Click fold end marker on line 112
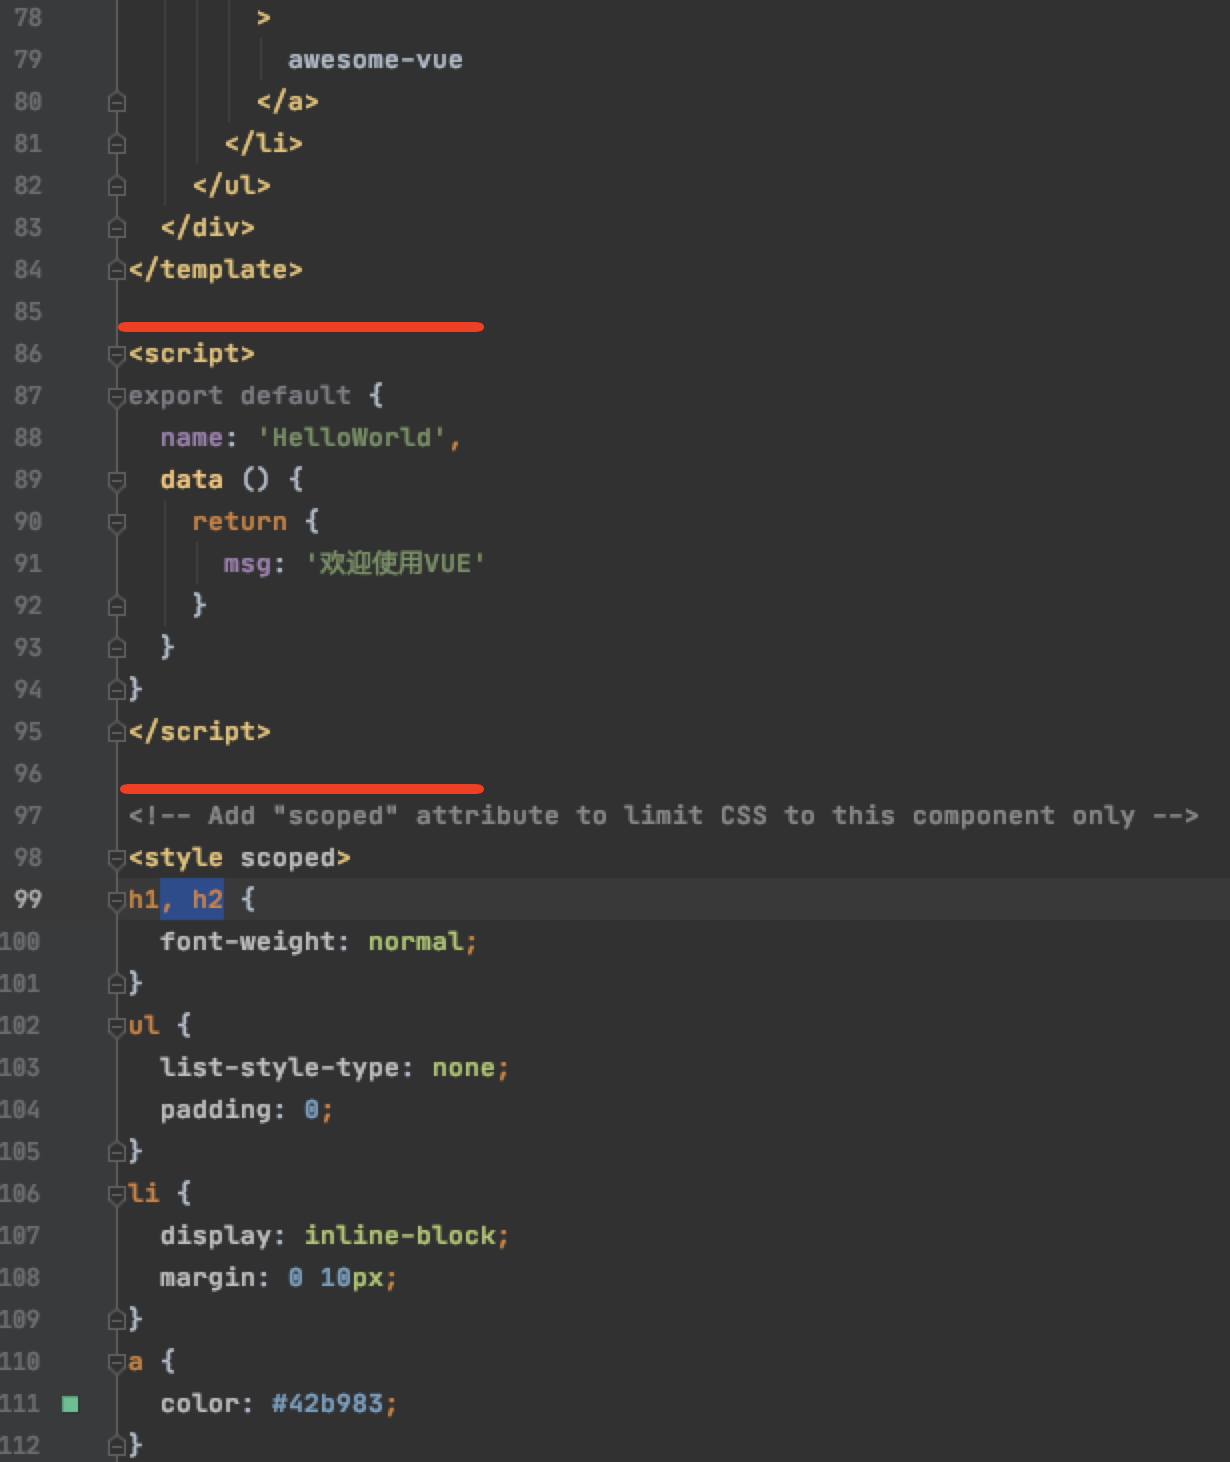1230x1462 pixels. pos(117,1446)
